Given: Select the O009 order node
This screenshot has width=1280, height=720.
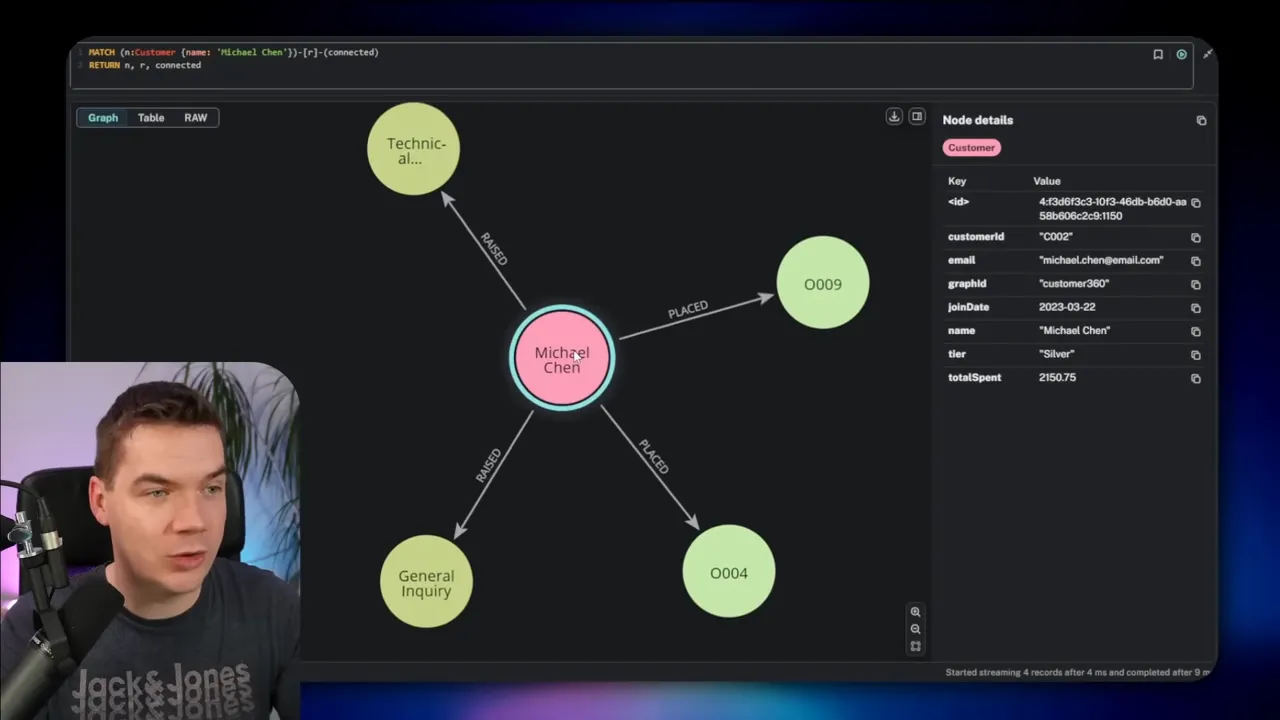Looking at the screenshot, I should (822, 284).
